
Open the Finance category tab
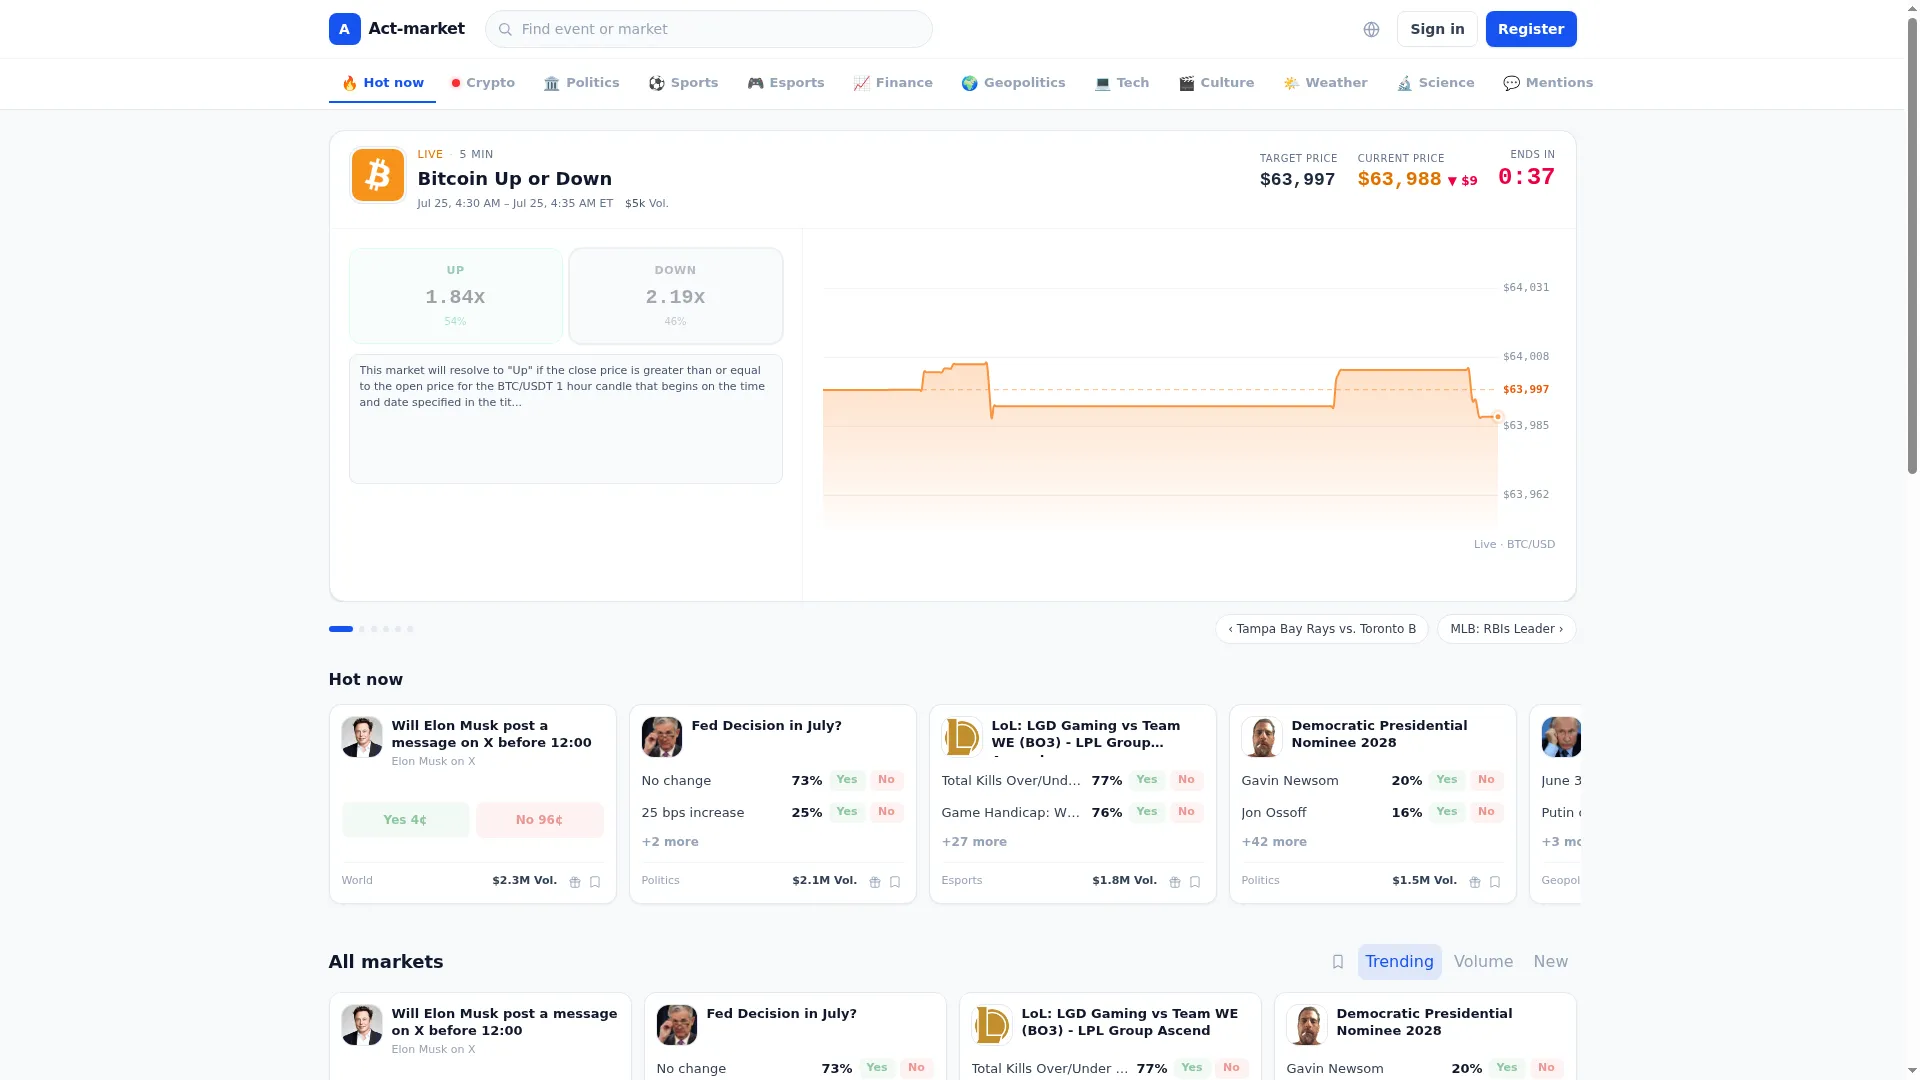[893, 83]
